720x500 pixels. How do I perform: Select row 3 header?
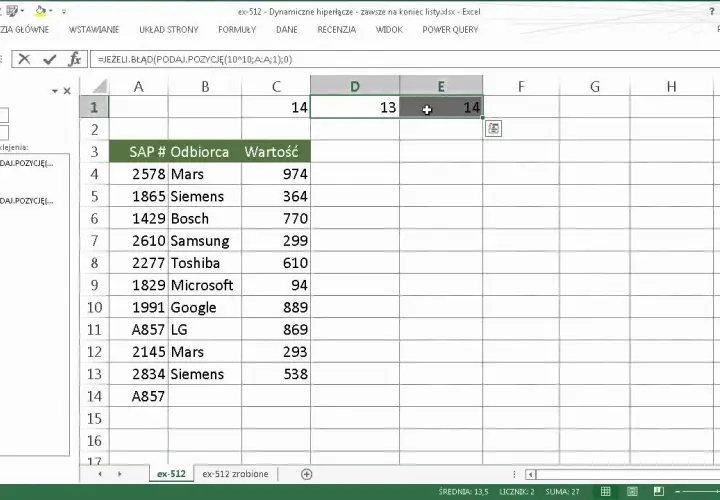click(x=94, y=152)
